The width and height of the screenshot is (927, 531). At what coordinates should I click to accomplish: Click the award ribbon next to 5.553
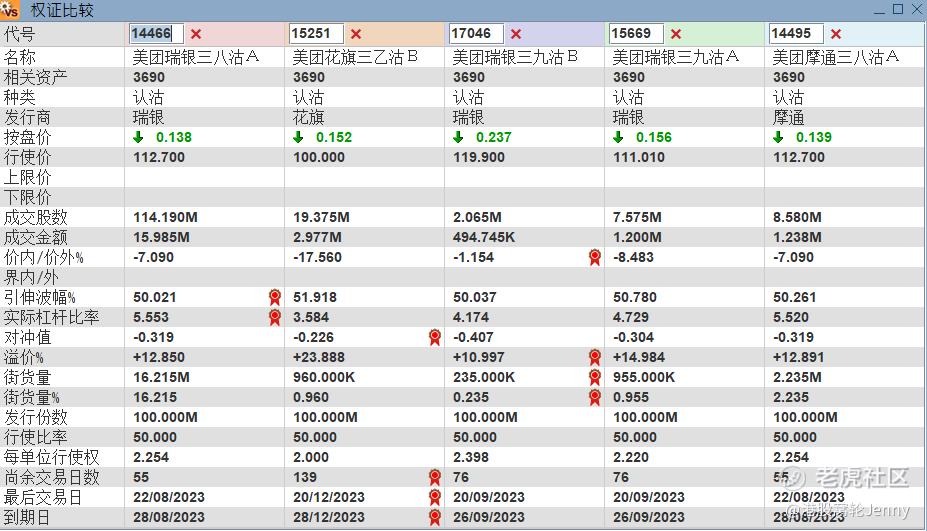[275, 317]
